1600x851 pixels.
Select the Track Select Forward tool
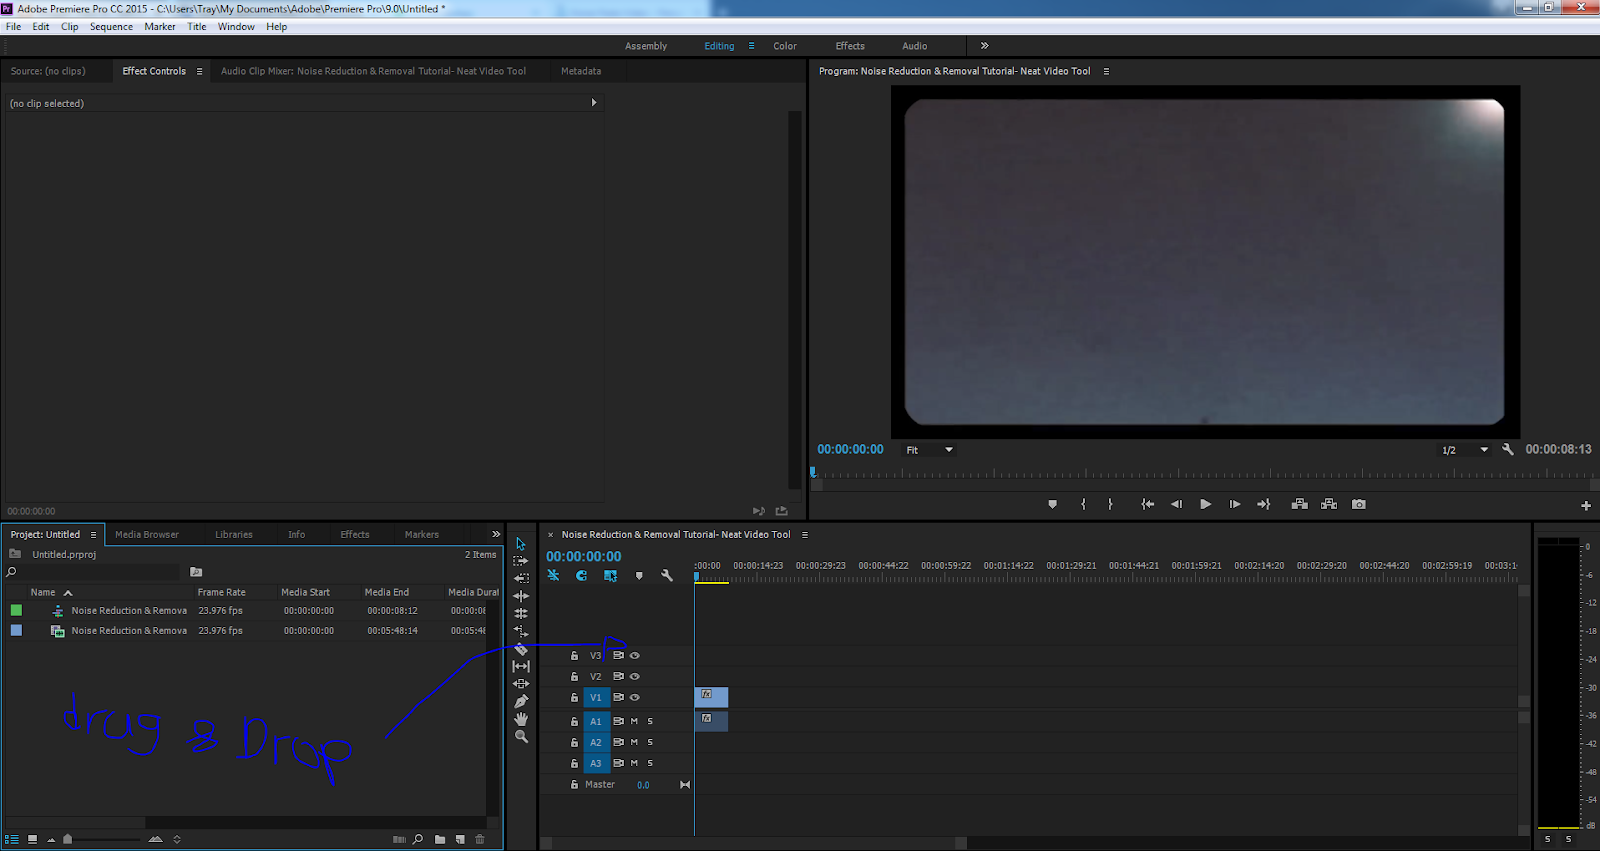tap(521, 561)
